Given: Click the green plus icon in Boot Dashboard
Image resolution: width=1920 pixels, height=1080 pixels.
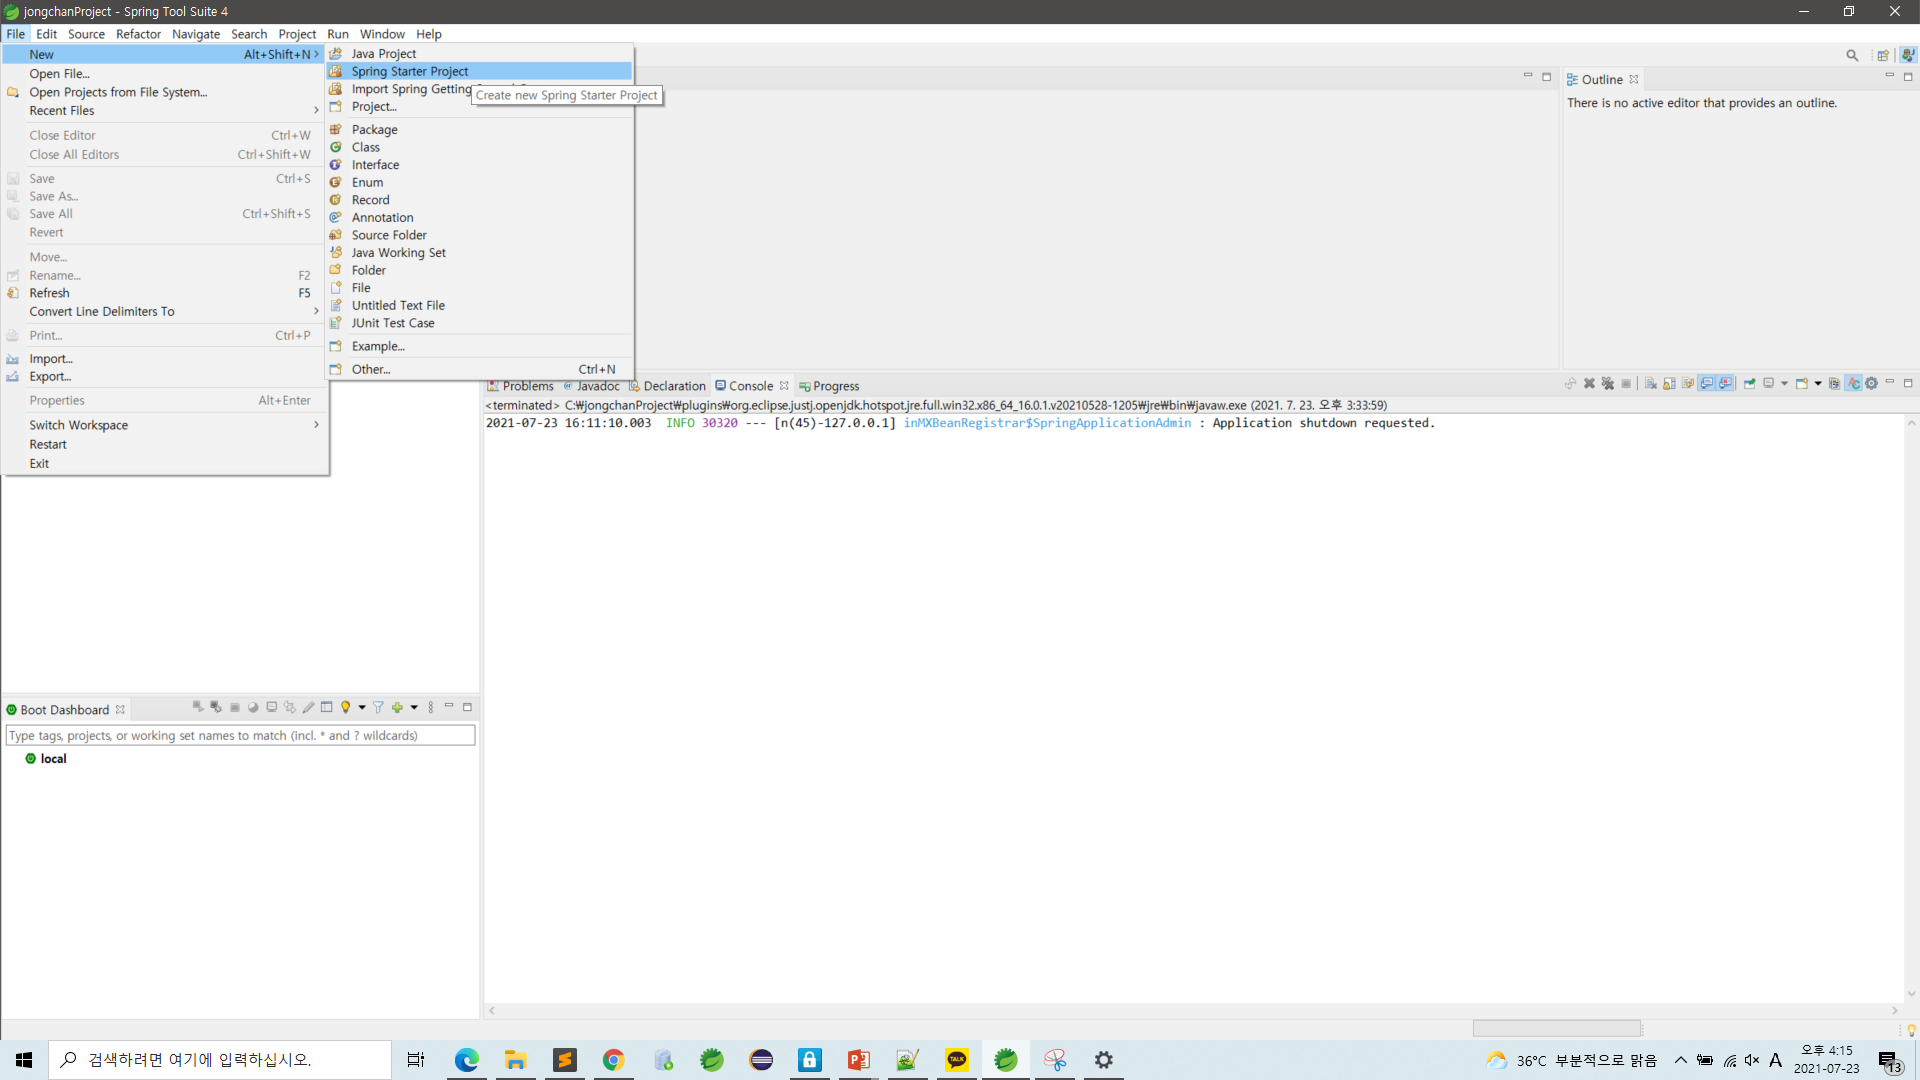Looking at the screenshot, I should click(397, 707).
